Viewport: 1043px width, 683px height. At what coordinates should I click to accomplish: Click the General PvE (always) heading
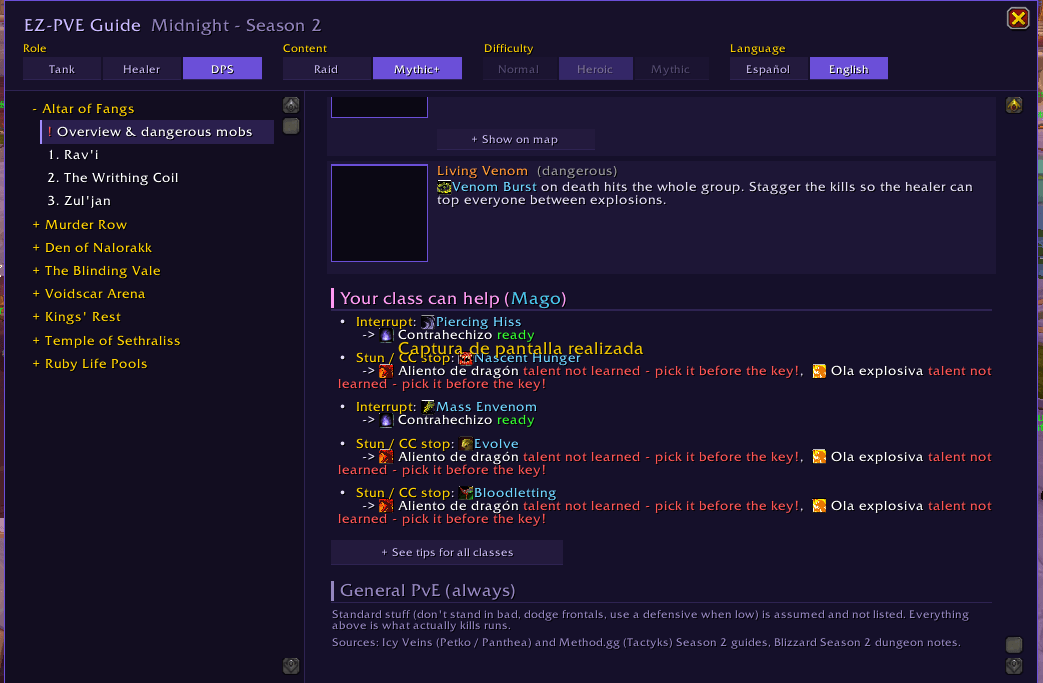coord(428,591)
